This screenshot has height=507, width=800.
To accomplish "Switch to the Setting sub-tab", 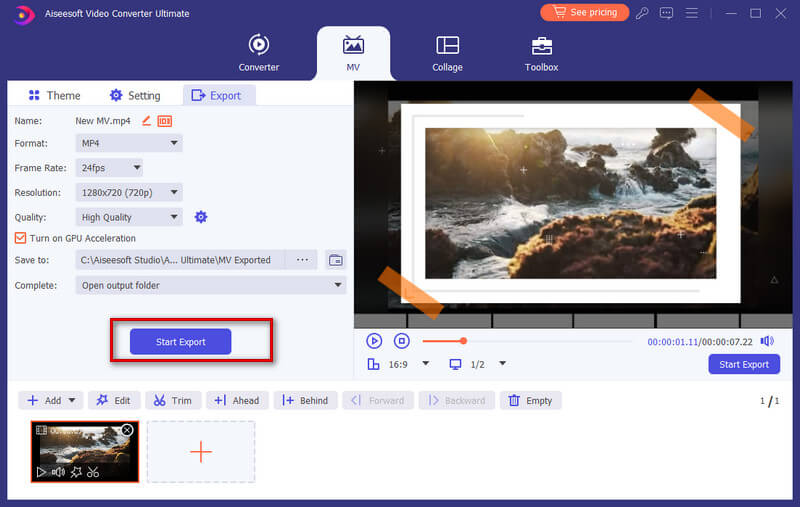I will point(135,95).
